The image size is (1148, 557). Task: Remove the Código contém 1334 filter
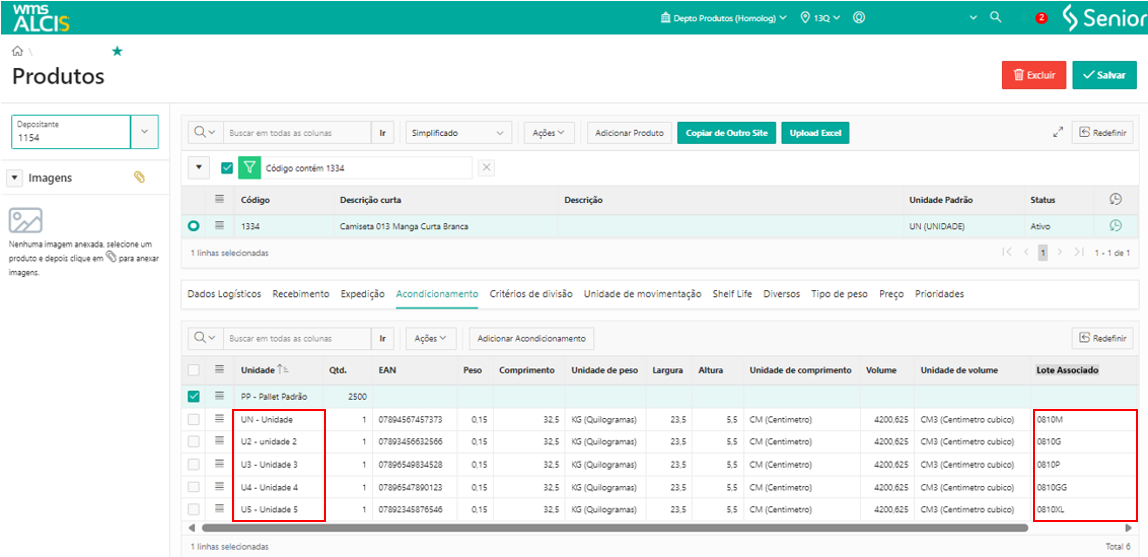click(487, 168)
